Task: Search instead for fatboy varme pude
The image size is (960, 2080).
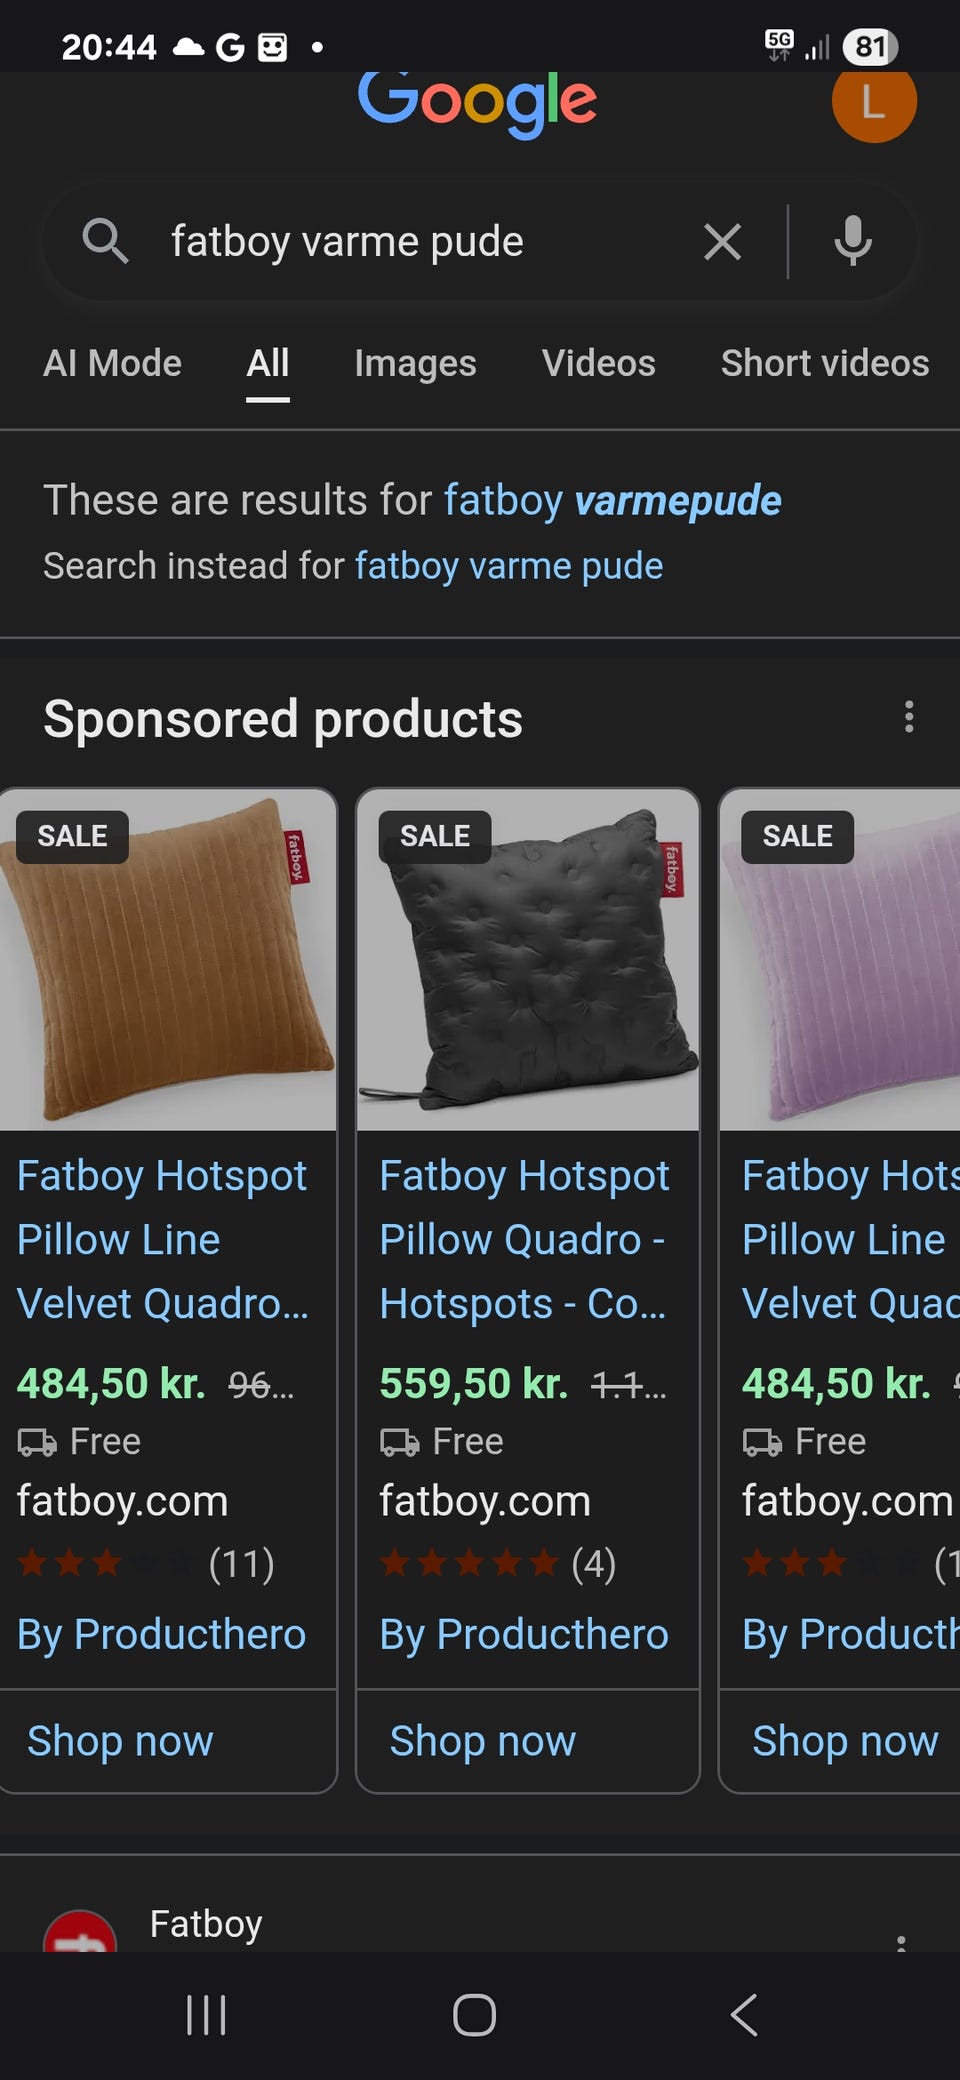Action: pyautogui.click(x=509, y=566)
